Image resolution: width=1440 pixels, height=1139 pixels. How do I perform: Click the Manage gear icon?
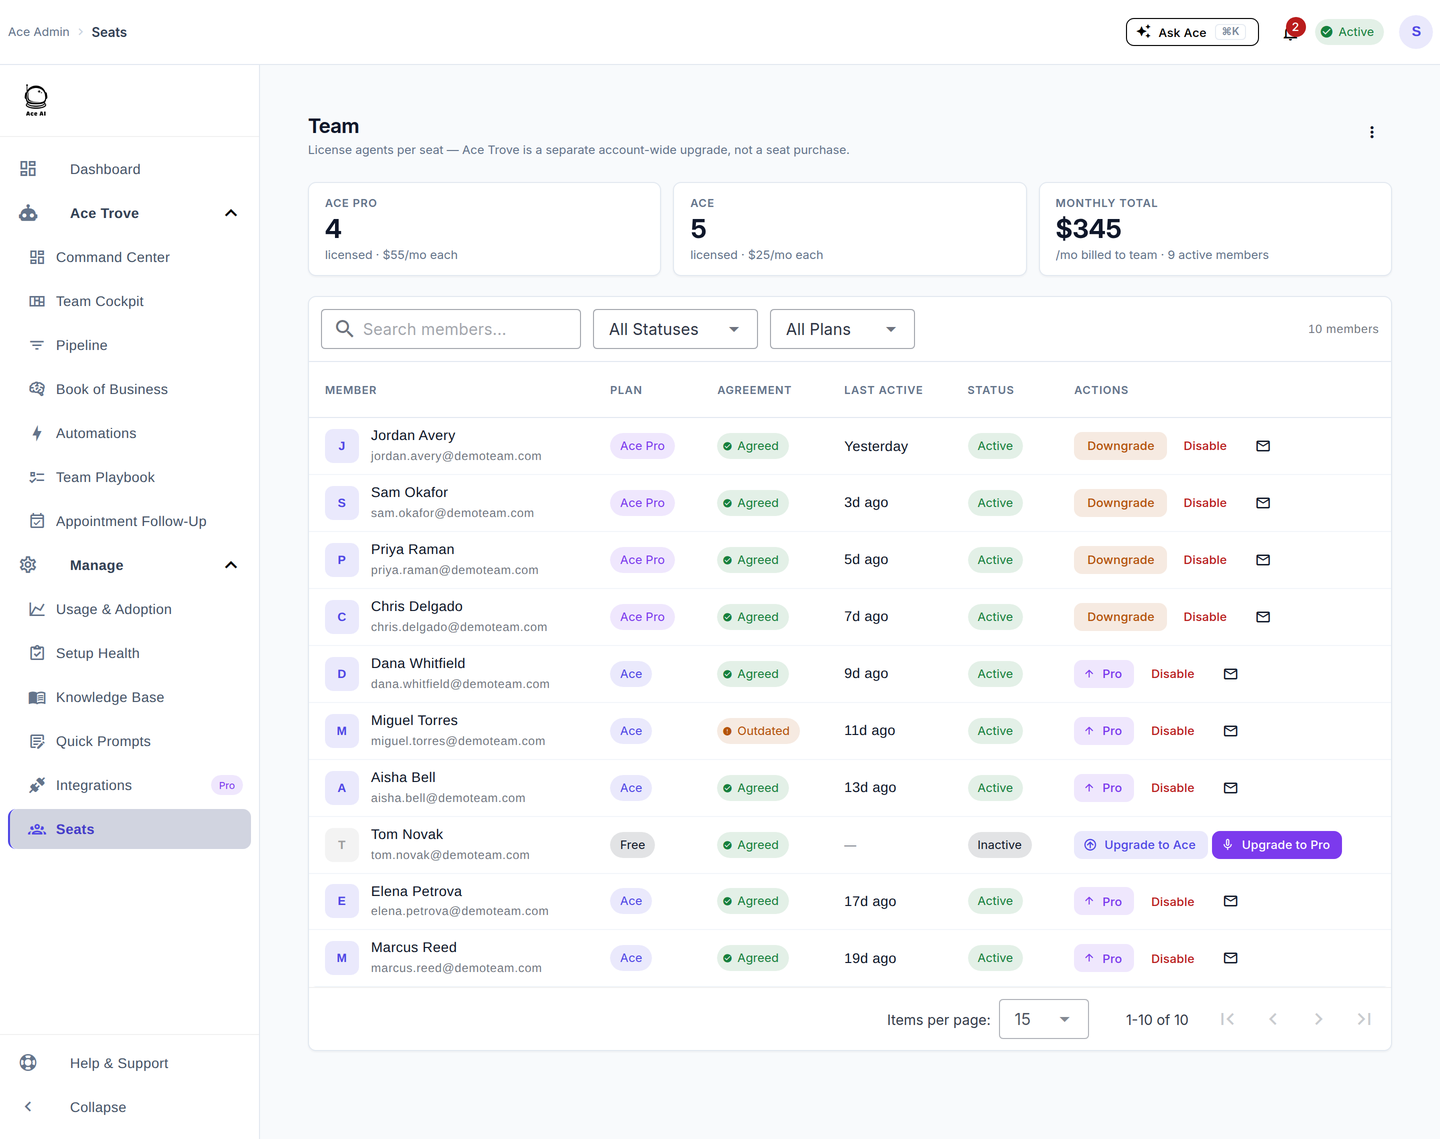point(28,565)
